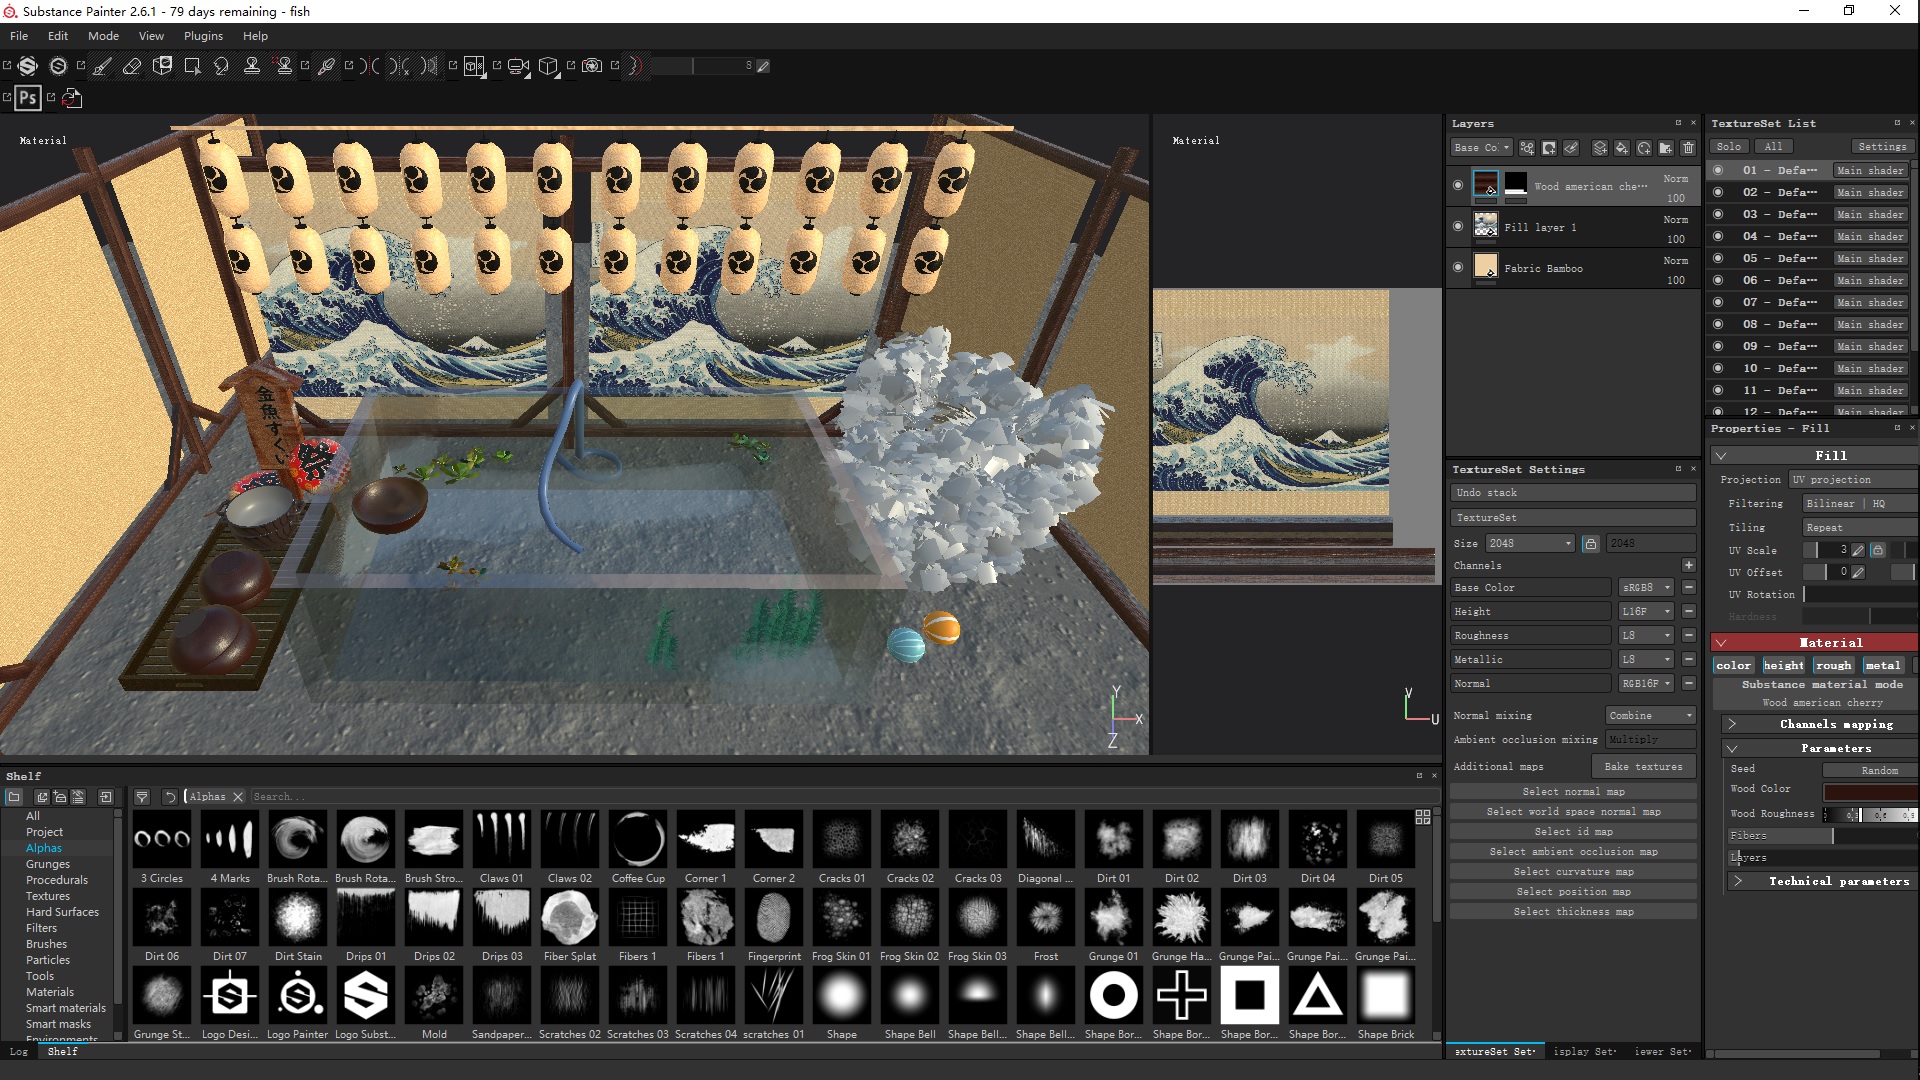Open the Base Color channel dropdown in Layers
The image size is (1920, 1080).
click(x=1482, y=148)
